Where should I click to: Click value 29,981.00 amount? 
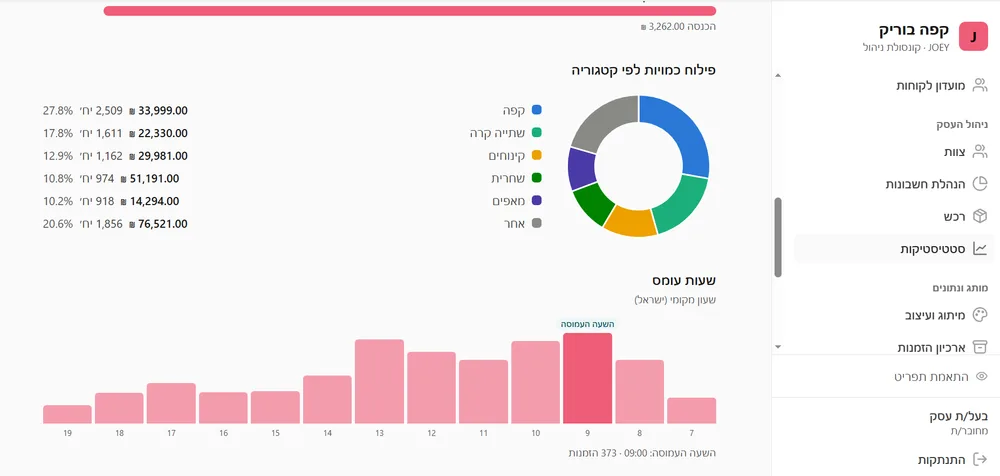[x=163, y=156]
